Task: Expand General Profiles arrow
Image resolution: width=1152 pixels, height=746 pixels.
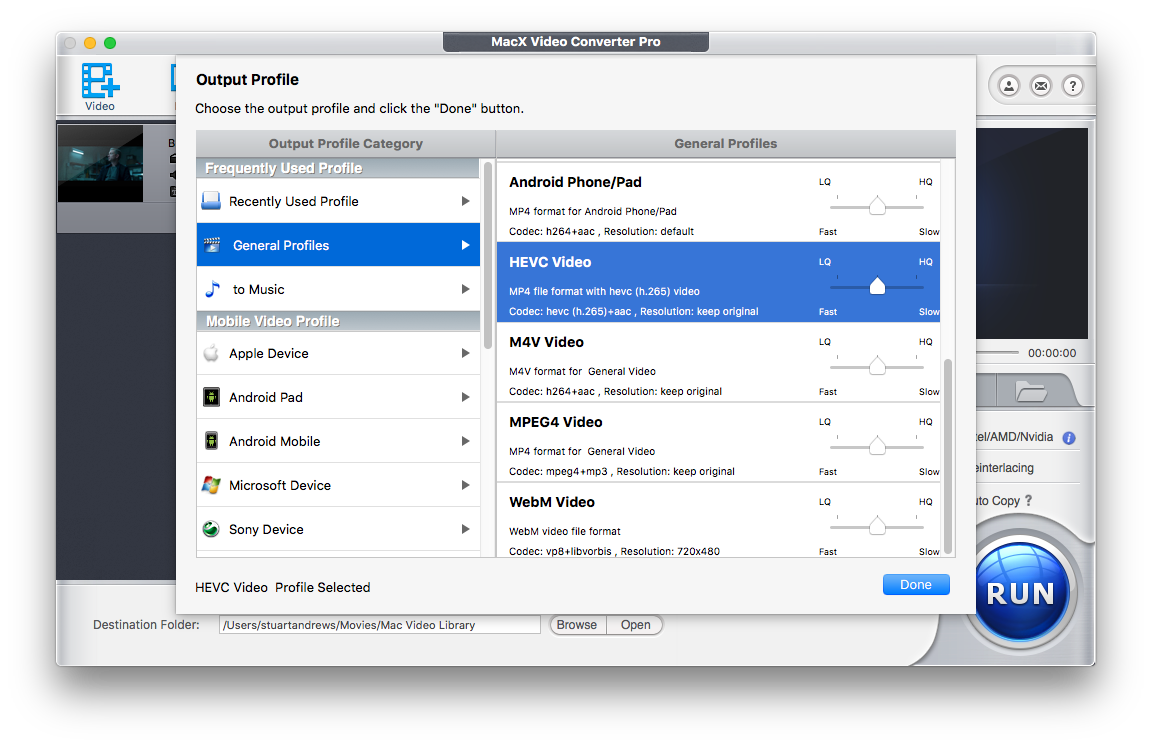Action: click(x=465, y=245)
